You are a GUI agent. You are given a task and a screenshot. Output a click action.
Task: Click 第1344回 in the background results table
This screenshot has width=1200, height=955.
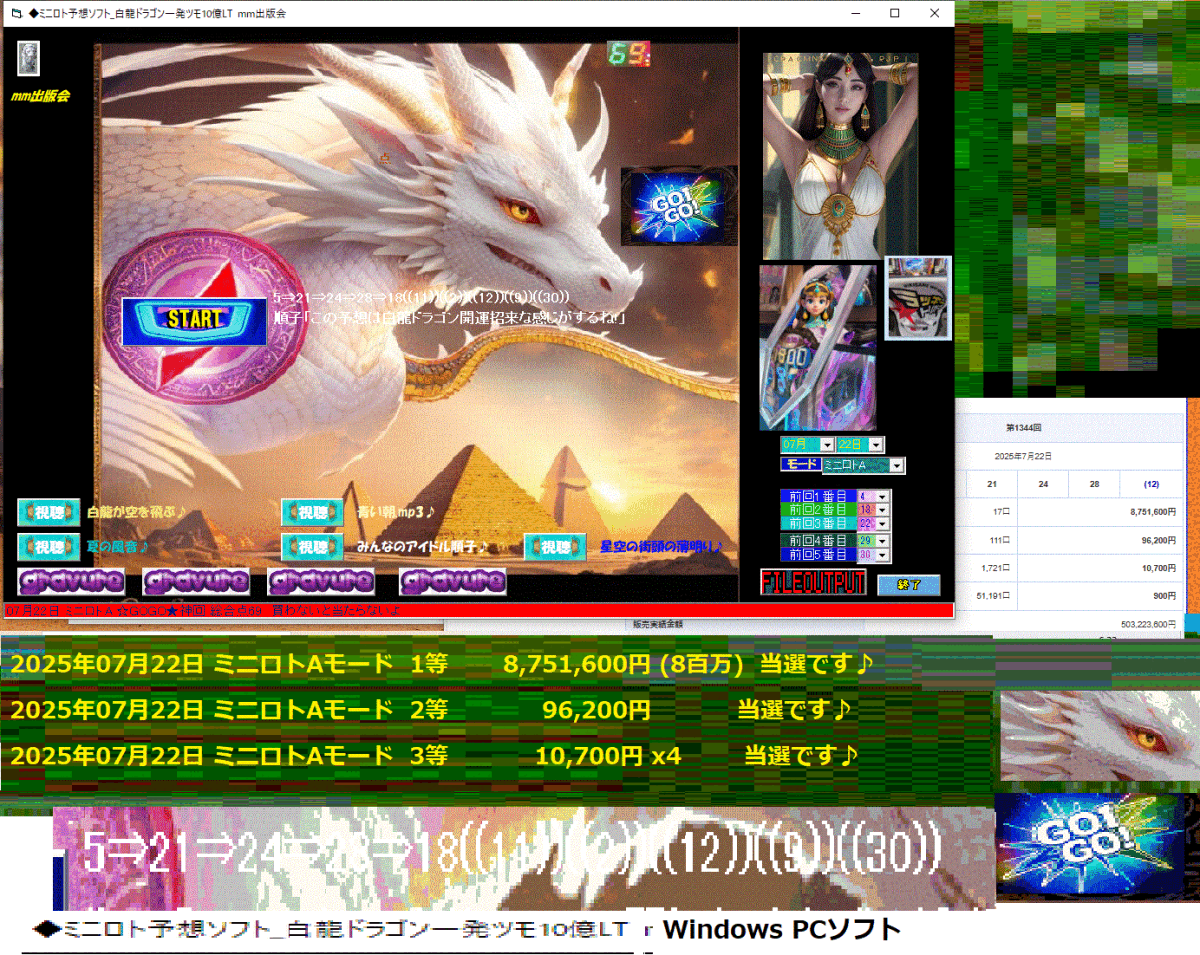pos(1024,427)
